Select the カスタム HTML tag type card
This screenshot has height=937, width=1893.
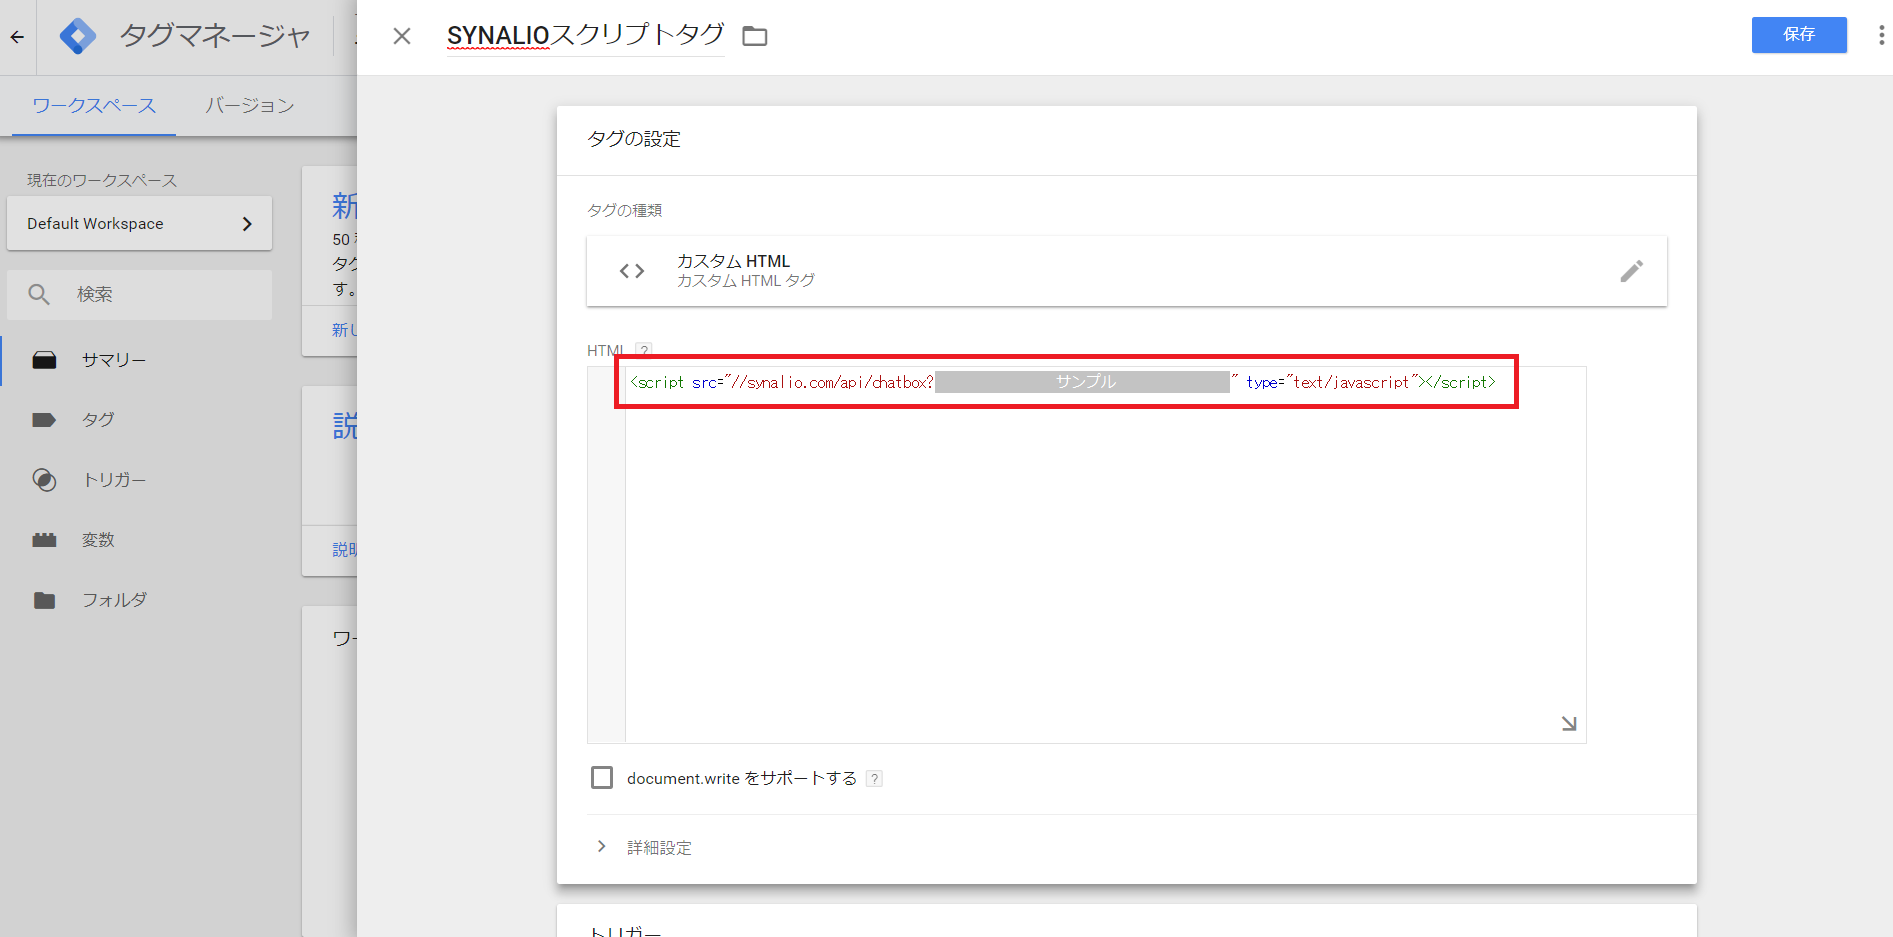[x=1126, y=271]
